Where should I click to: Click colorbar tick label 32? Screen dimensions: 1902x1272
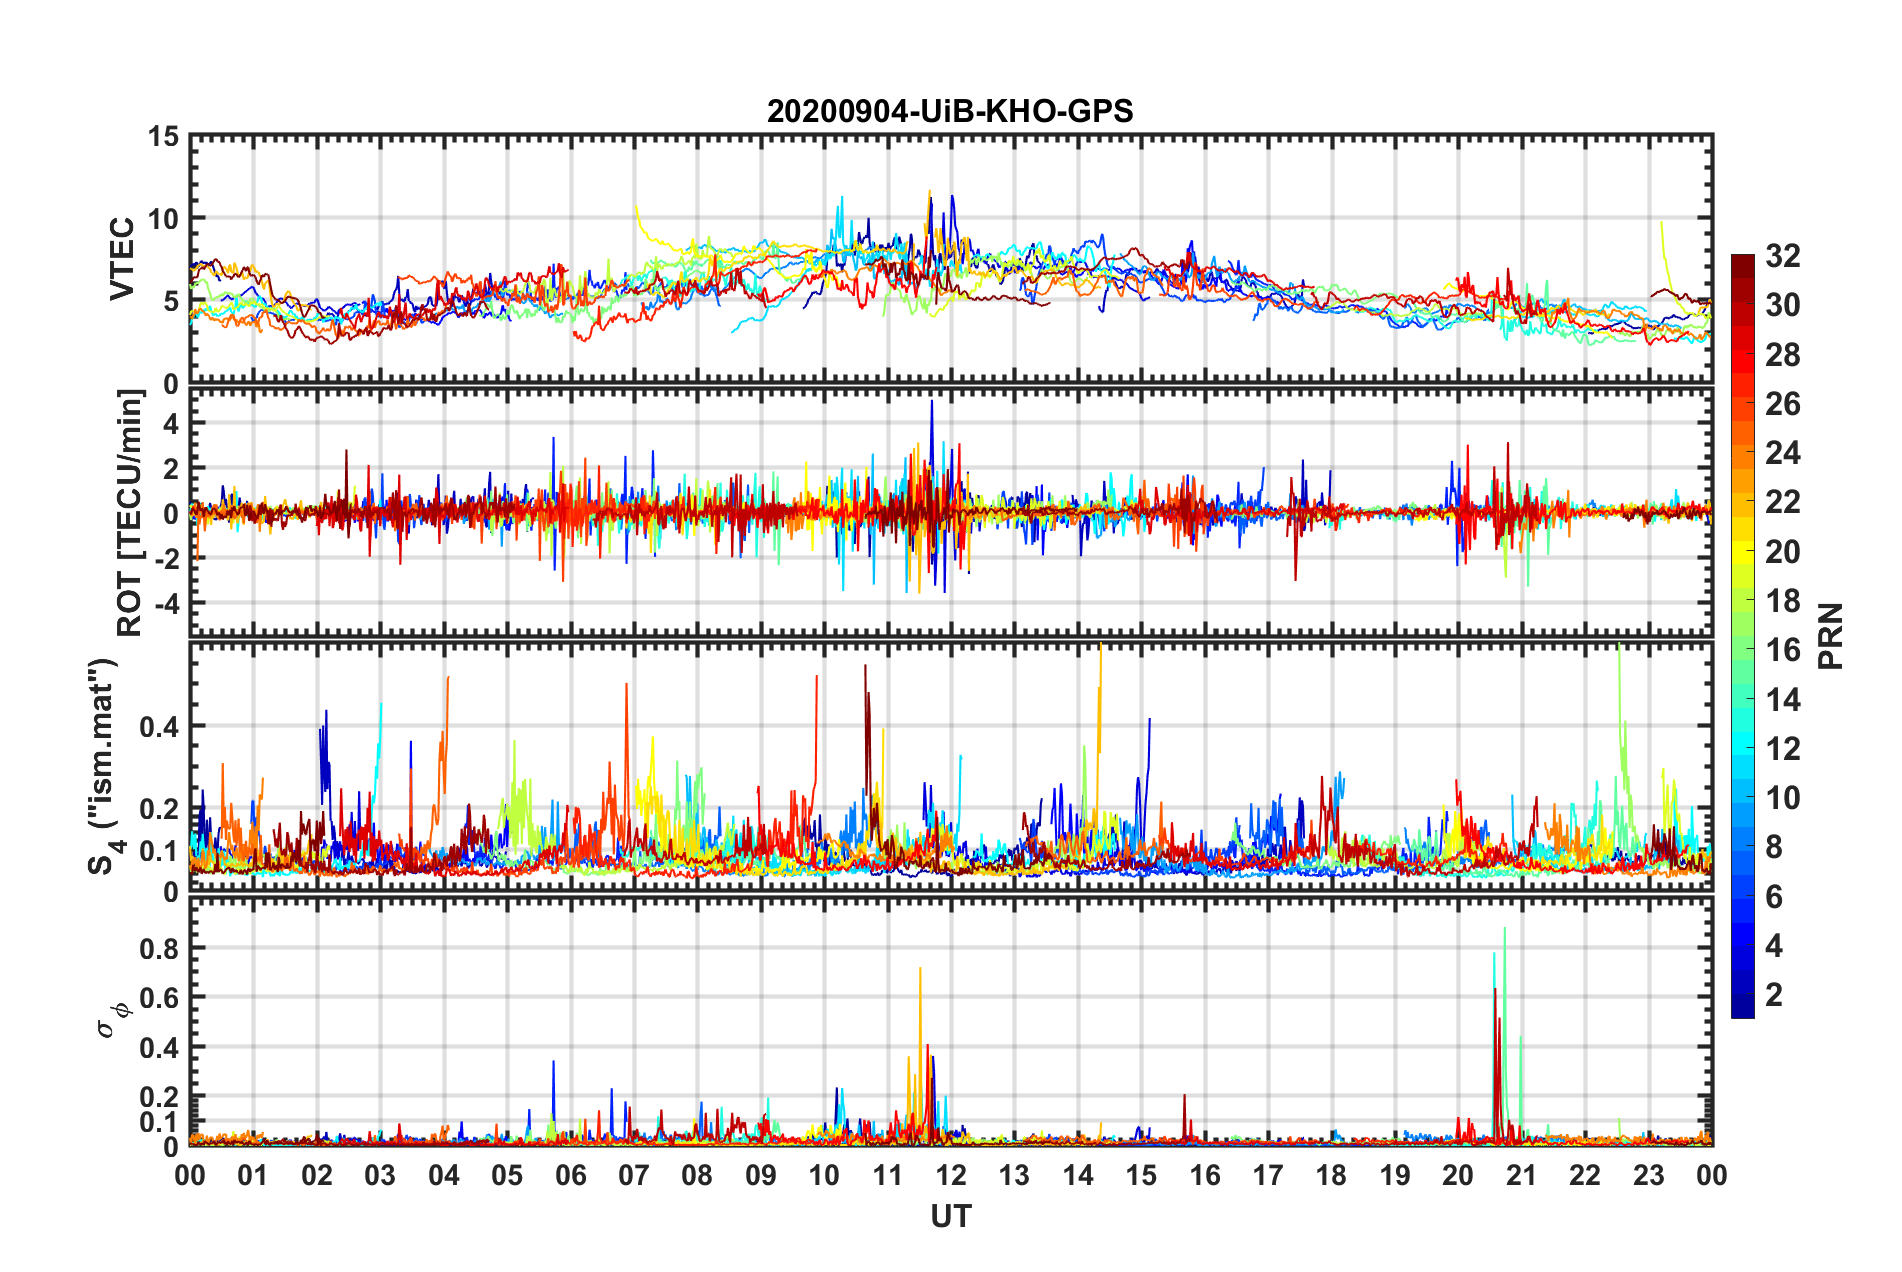[x=1782, y=256]
